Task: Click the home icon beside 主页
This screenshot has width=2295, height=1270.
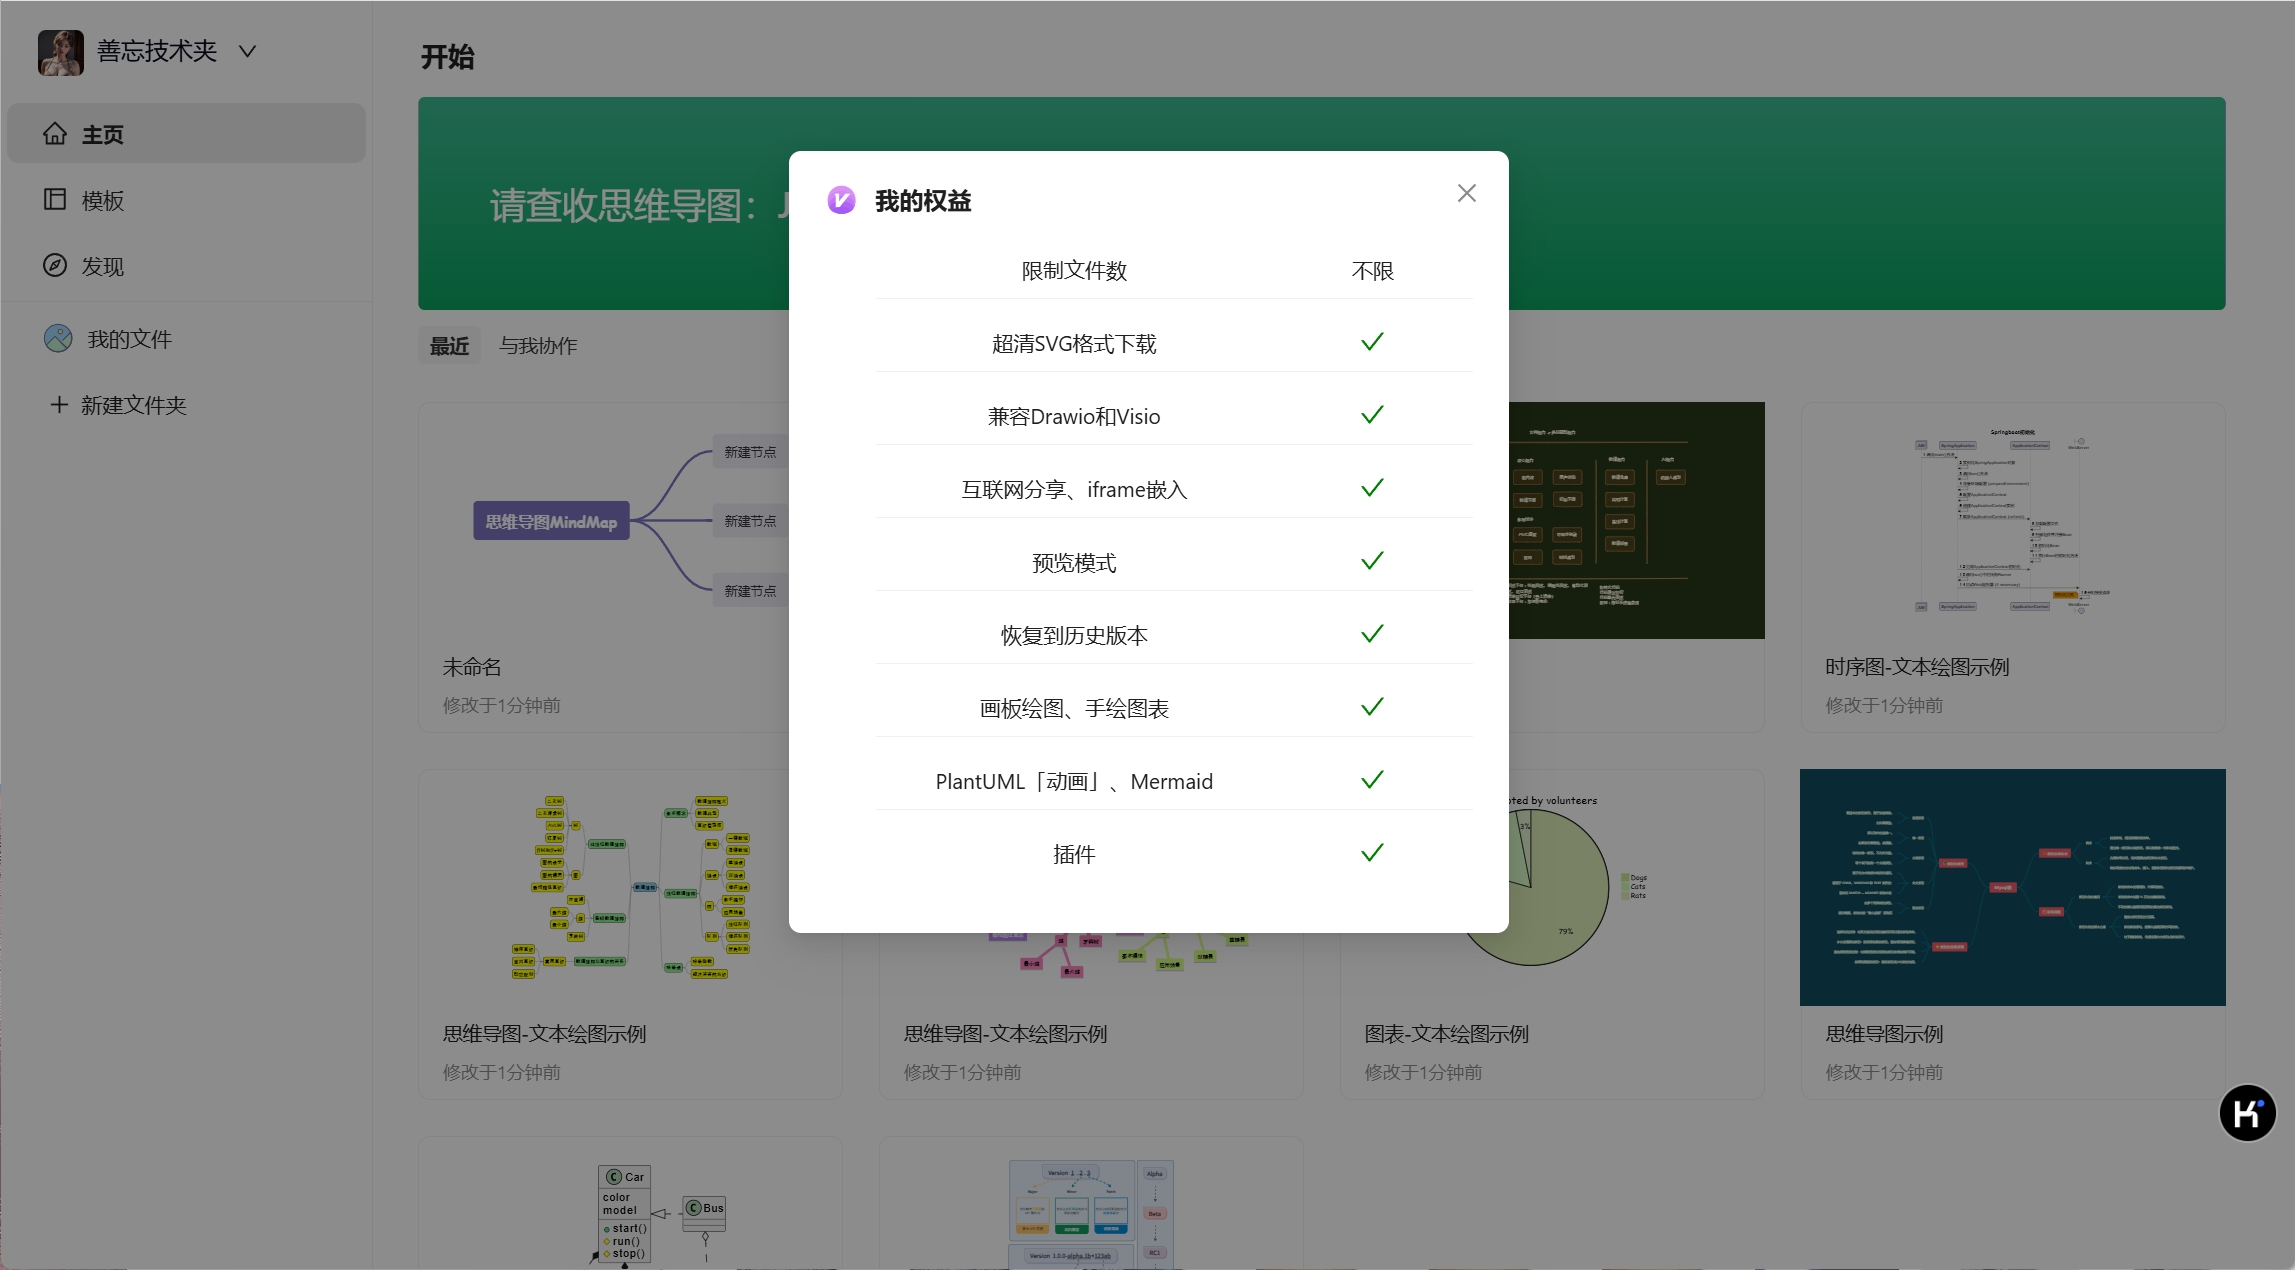Action: (x=55, y=133)
